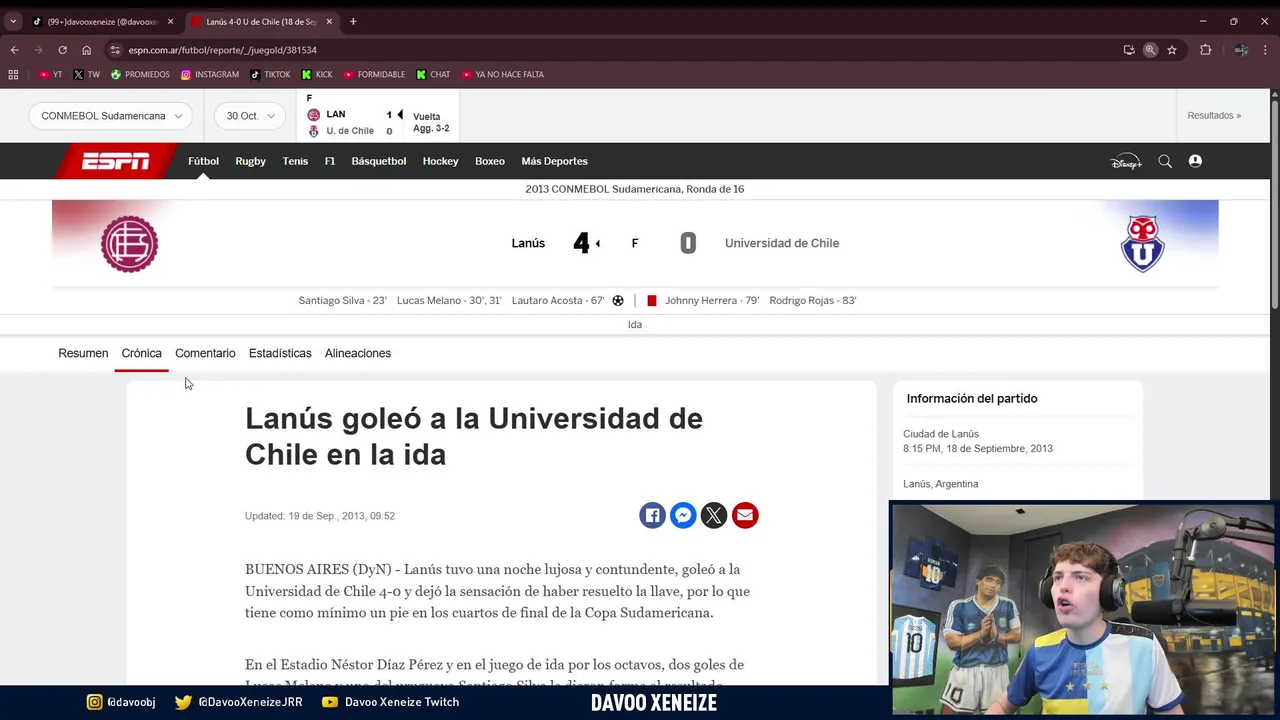
Task: Expand CONMEBOL Sudamericana dropdown
Action: [111, 116]
